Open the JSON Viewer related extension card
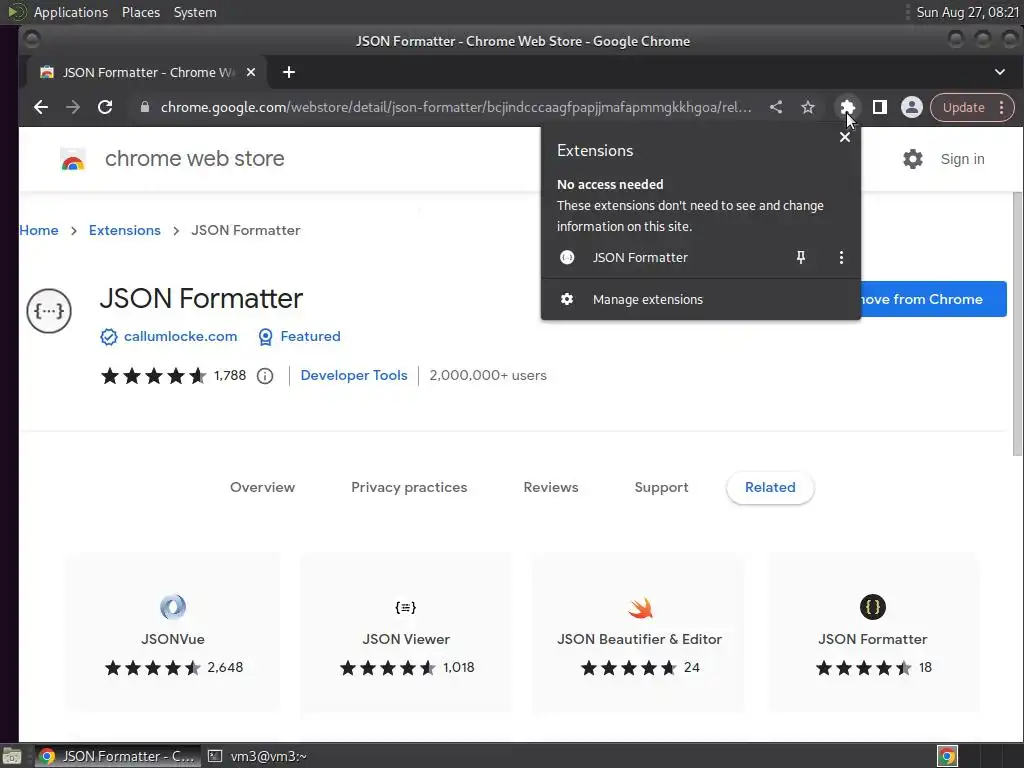Viewport: 1024px width, 768px height. click(406, 632)
